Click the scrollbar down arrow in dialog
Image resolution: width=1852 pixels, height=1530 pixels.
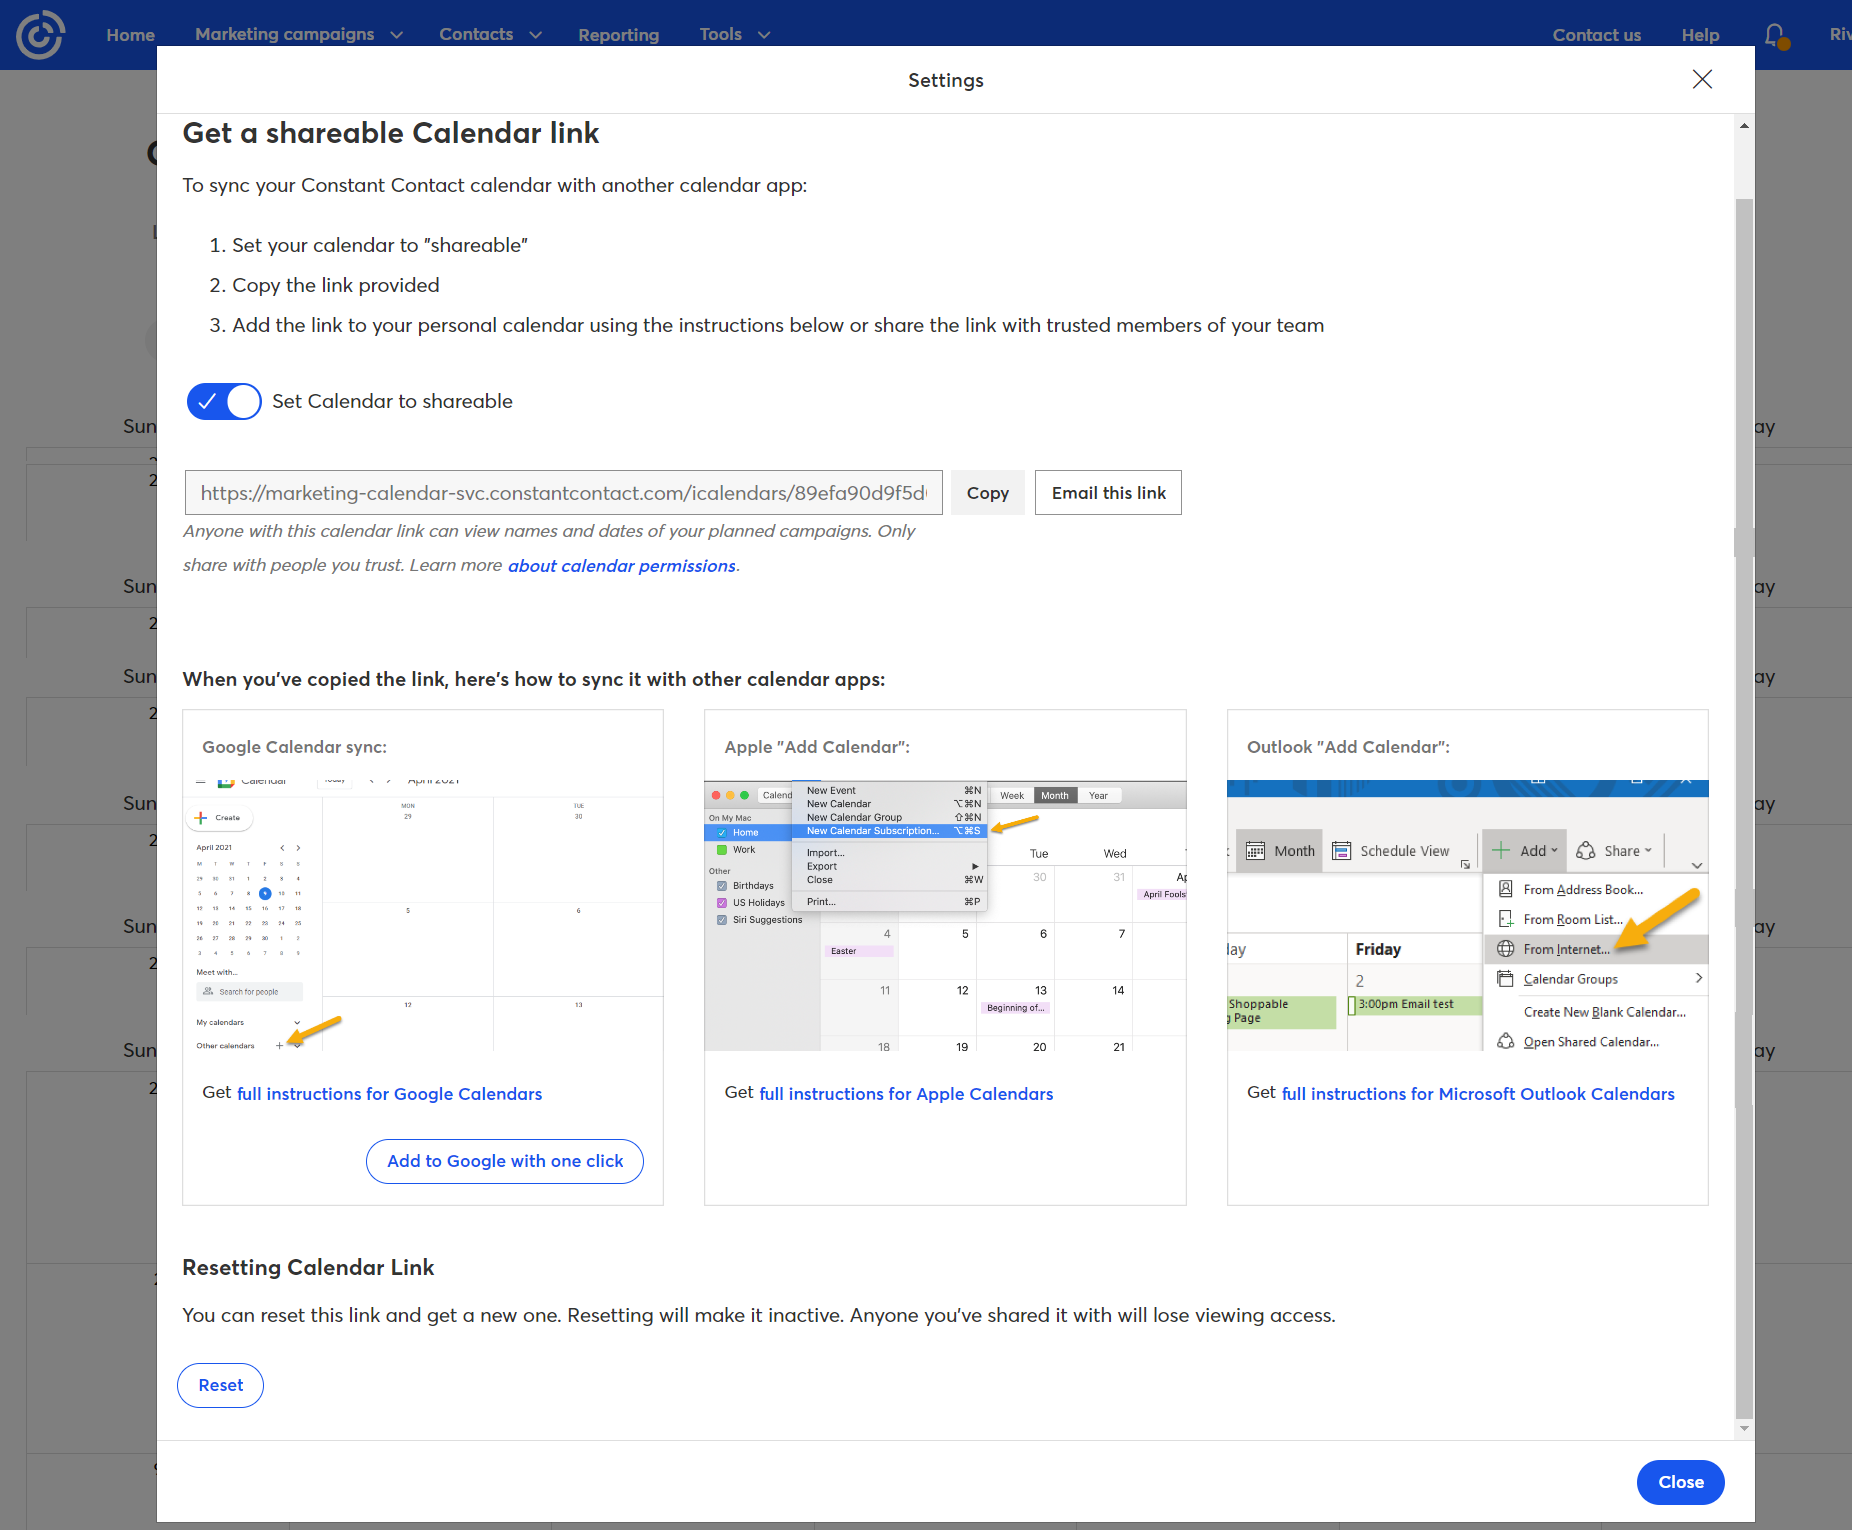click(x=1744, y=1428)
